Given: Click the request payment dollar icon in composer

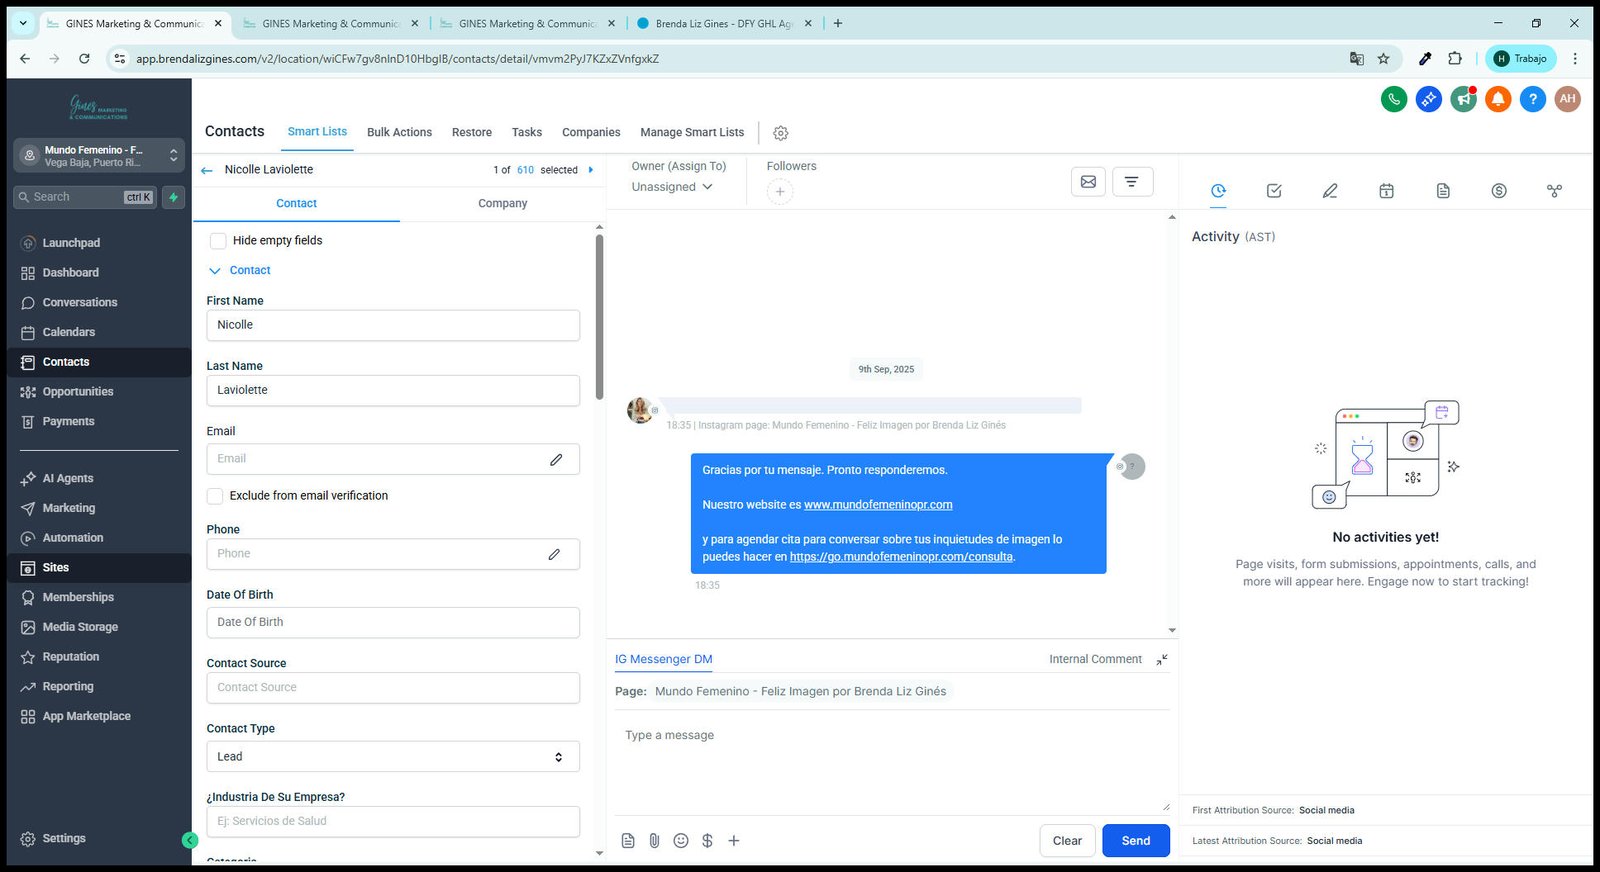Looking at the screenshot, I should 707,841.
